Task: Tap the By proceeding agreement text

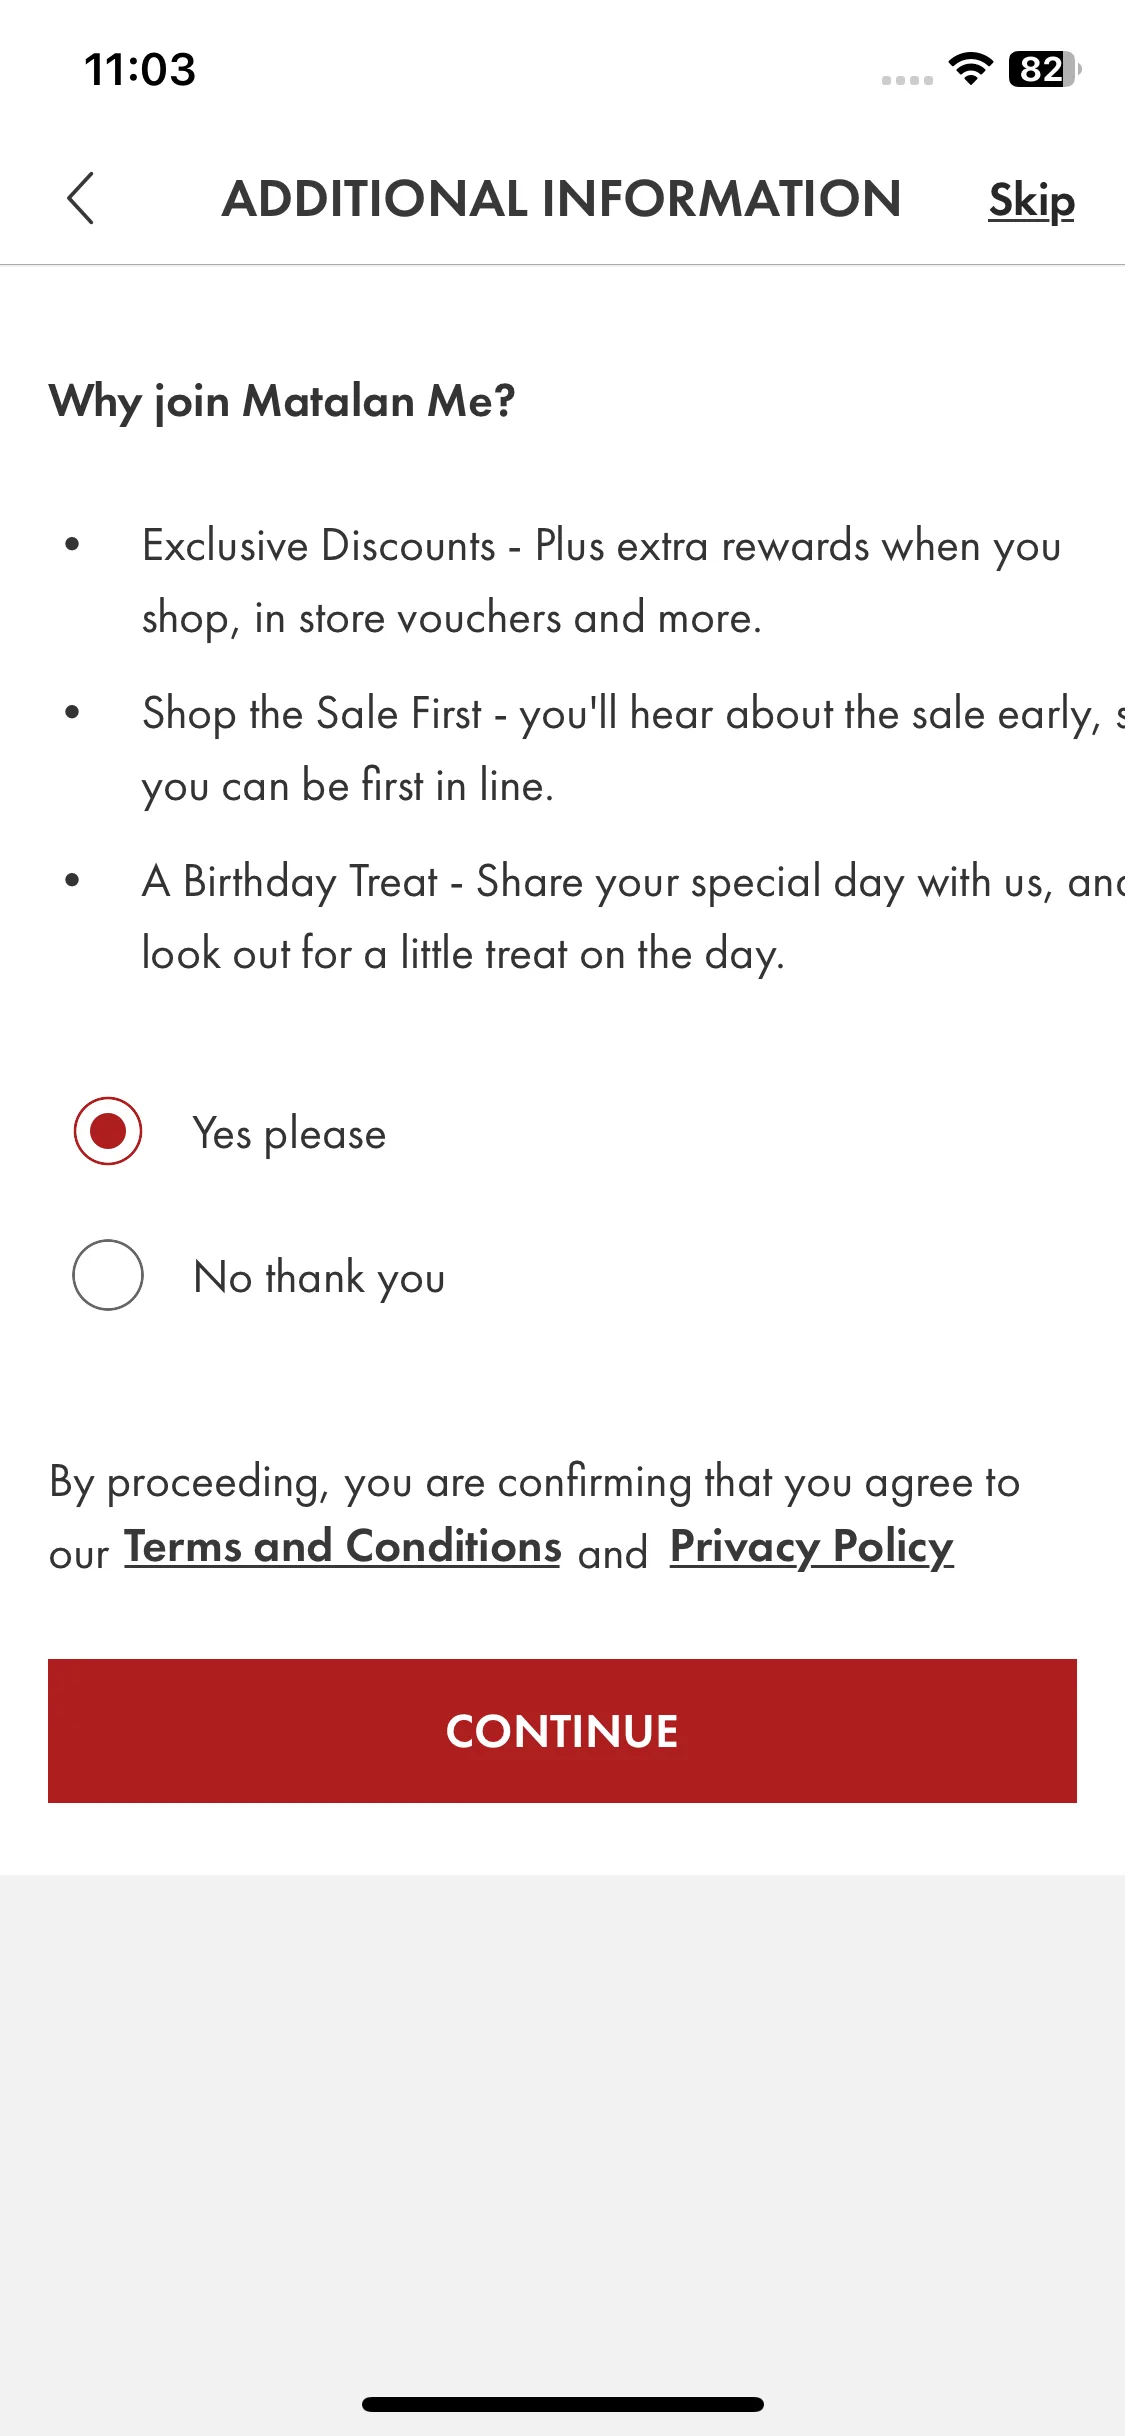Action: tap(535, 1517)
